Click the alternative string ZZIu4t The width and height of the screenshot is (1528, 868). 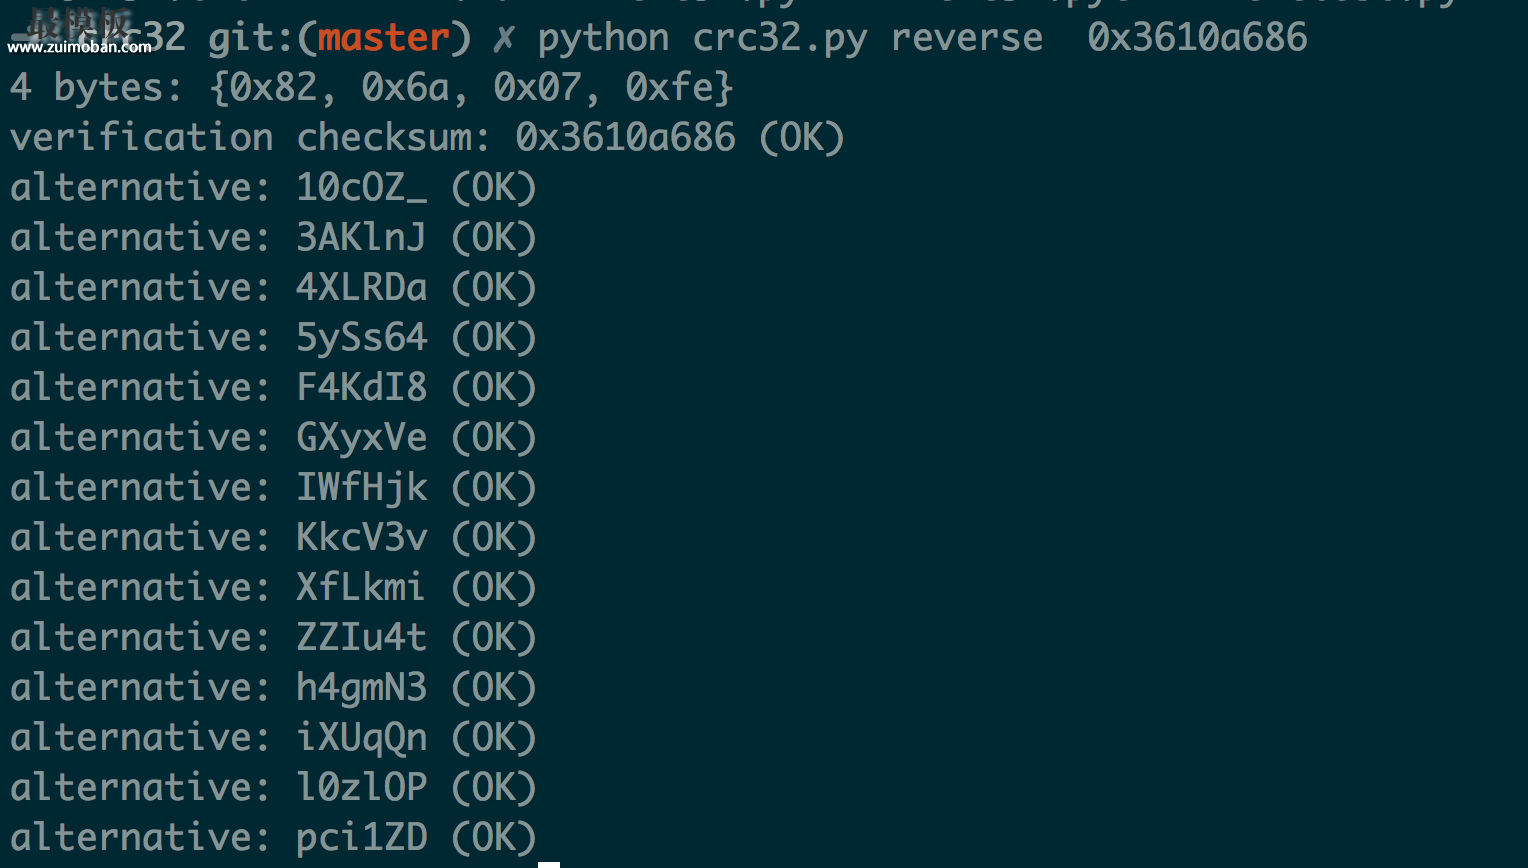(361, 638)
